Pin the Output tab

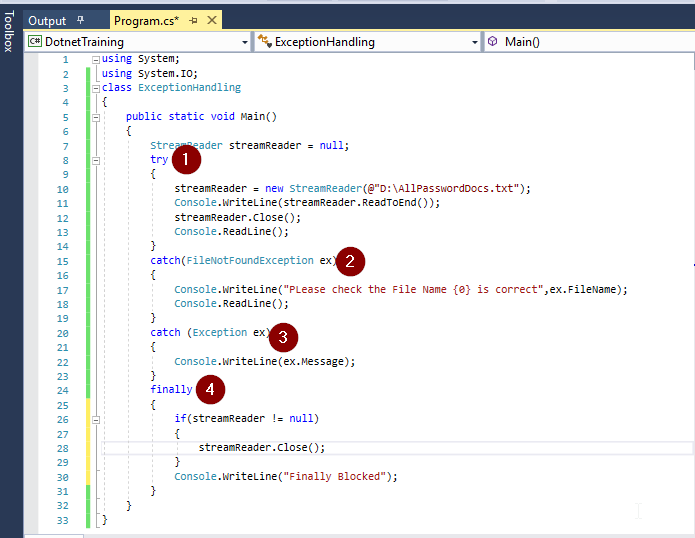click(x=80, y=20)
